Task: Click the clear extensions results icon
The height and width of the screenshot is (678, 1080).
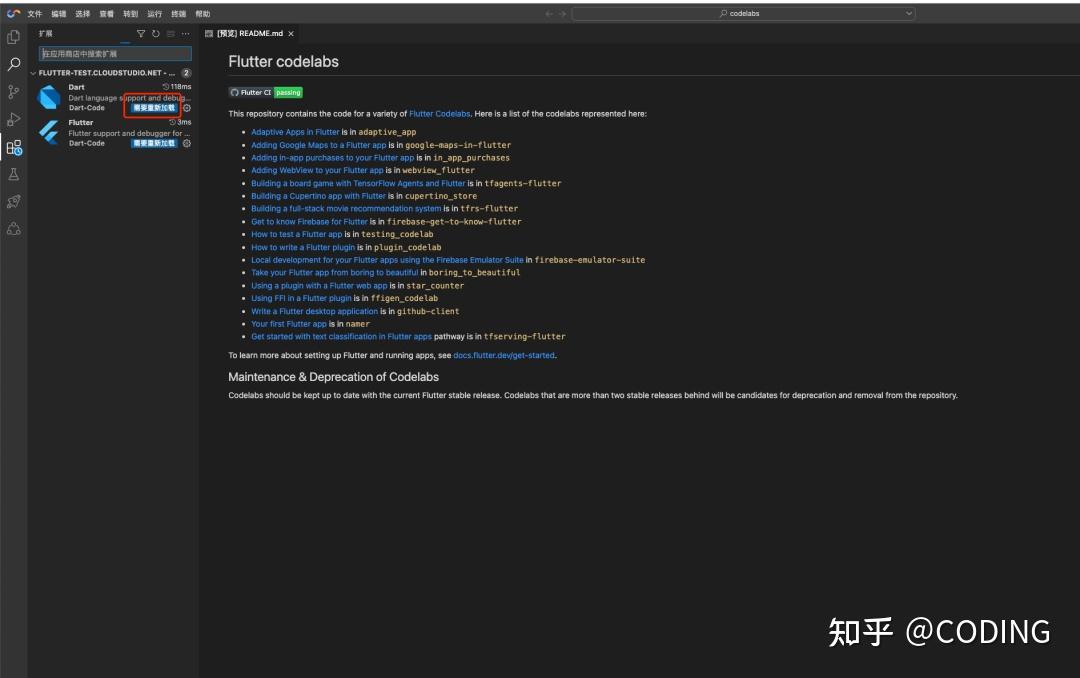Action: tap(171, 34)
